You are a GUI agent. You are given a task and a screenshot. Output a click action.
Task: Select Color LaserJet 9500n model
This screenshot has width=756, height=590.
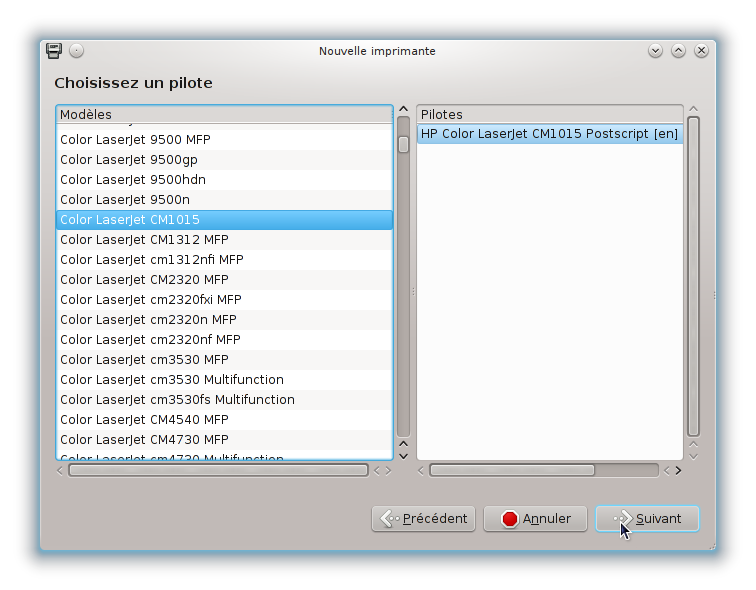[x=224, y=200]
